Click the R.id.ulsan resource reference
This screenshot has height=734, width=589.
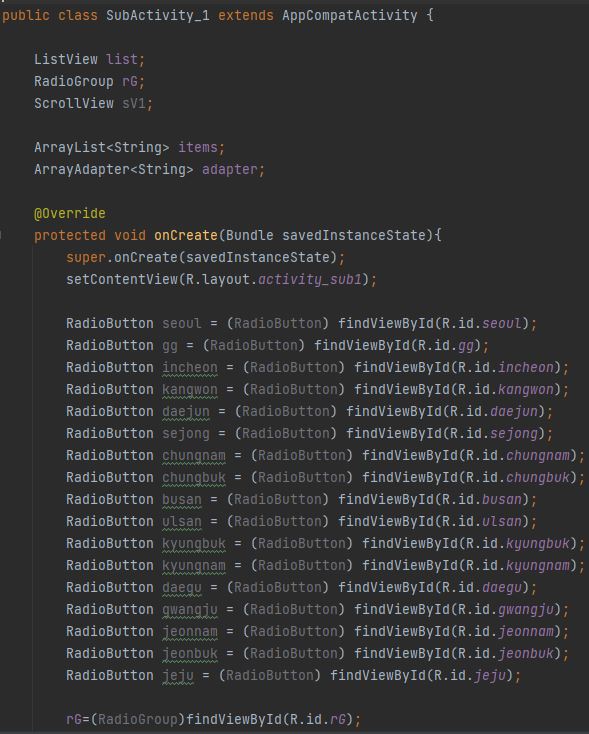(x=481, y=521)
